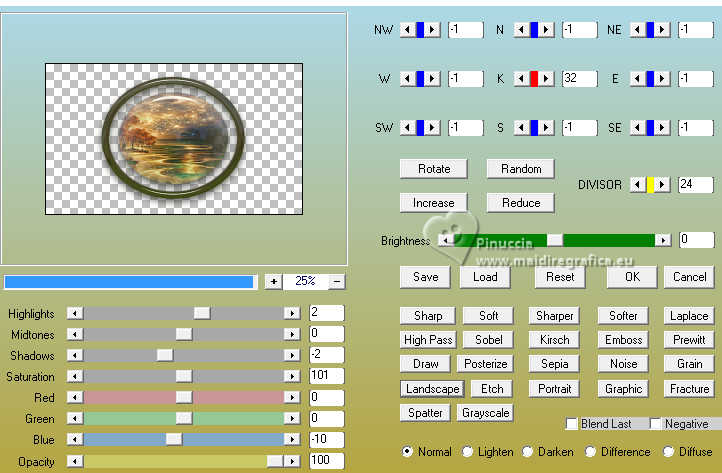This screenshot has width=722, height=473.
Task: Click Saturation slider right arrow
Action: 292,376
